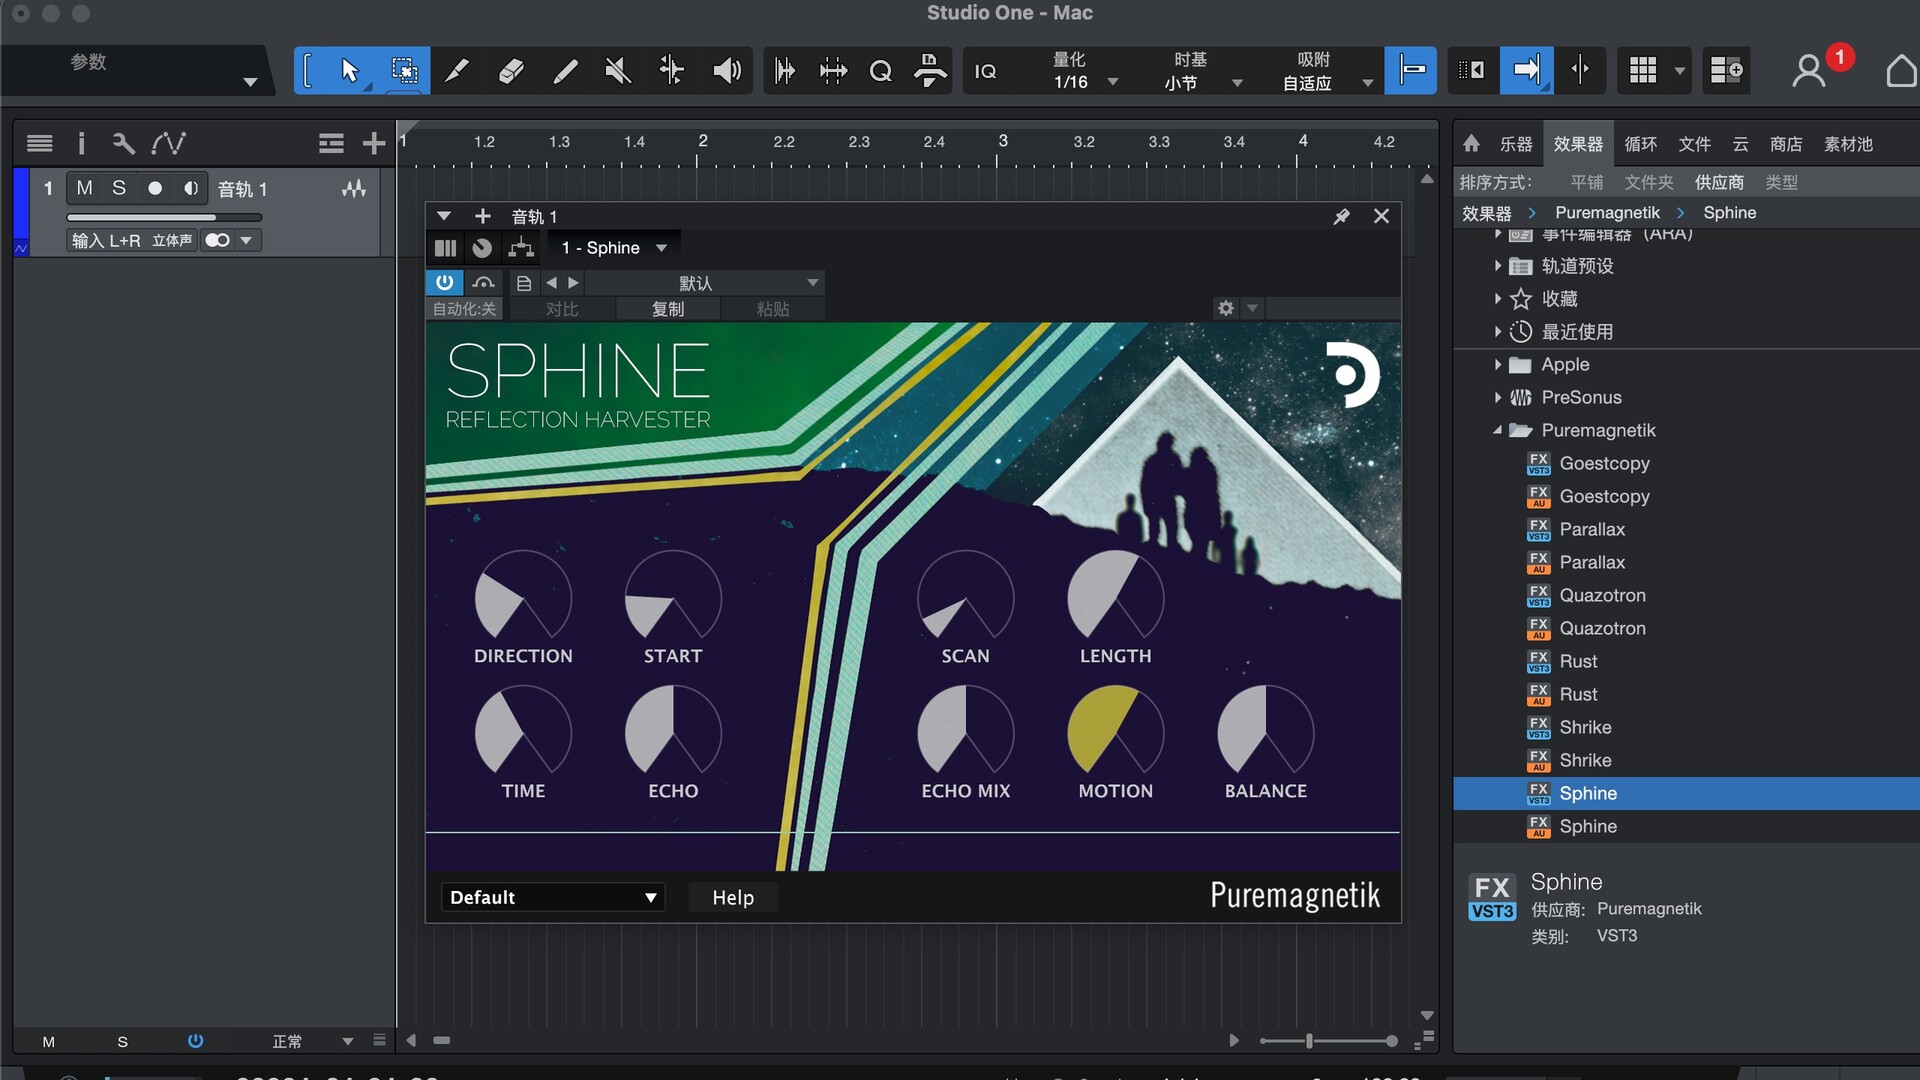Go to the Start page home icon
1920x1080 pixels.
[x=1901, y=71]
